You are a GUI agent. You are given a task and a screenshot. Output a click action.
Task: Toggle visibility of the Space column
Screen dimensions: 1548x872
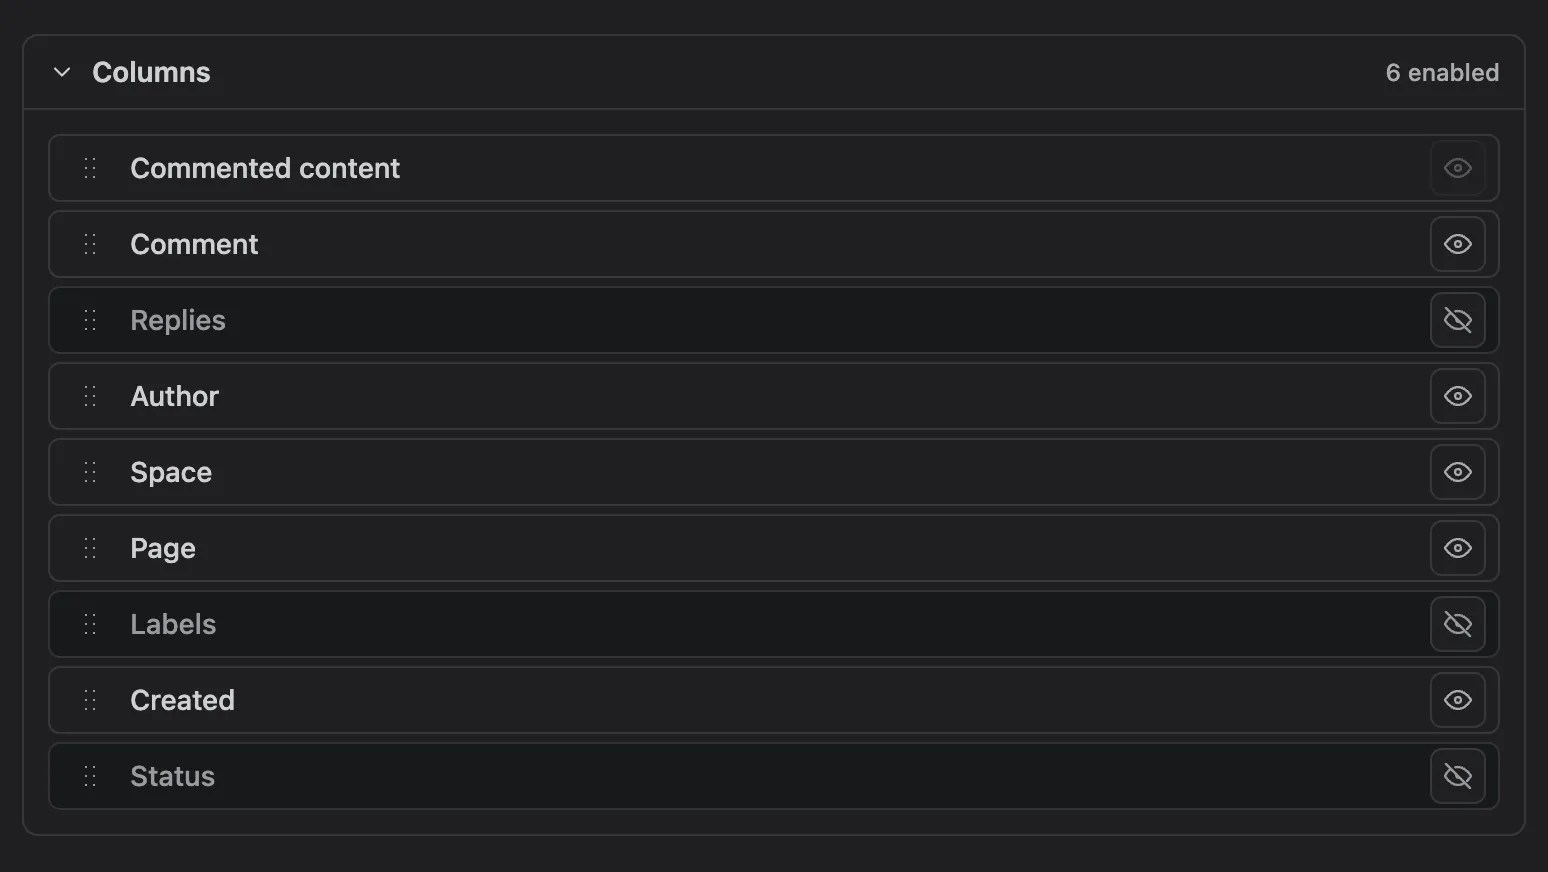1457,472
